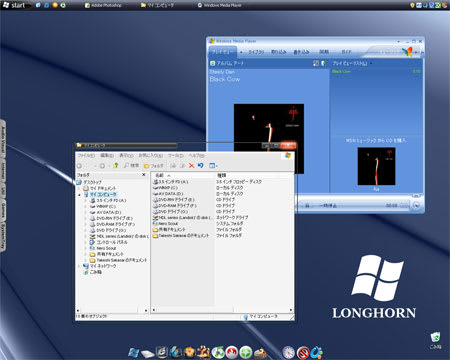Click the red X Delete toolbar icon

[x=191, y=165]
